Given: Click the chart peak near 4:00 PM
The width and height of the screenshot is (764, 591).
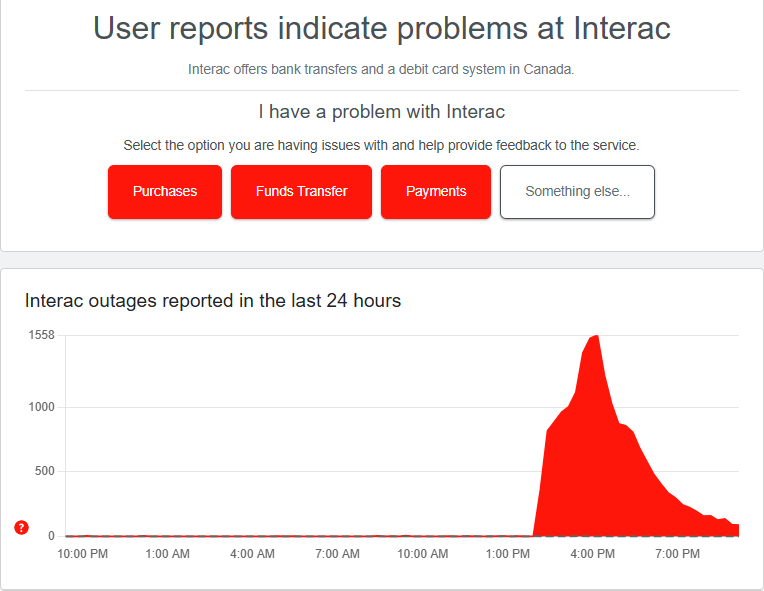Looking at the screenshot, I should (x=596, y=336).
